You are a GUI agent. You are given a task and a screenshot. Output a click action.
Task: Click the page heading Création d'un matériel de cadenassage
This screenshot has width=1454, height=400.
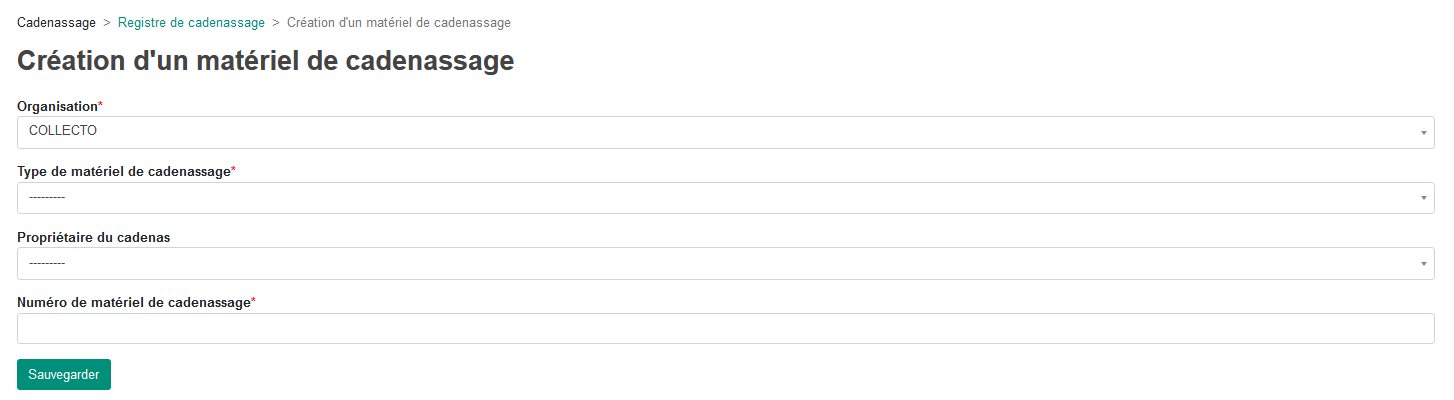click(266, 61)
